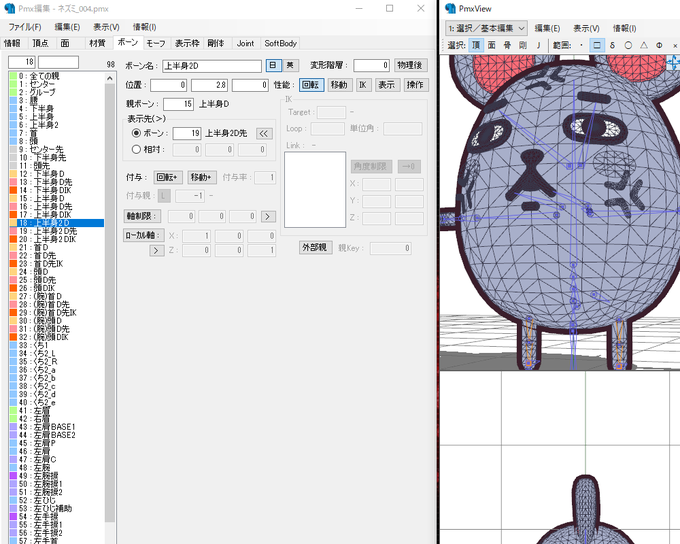Toggle 回転+ grant option

click(x=168, y=177)
